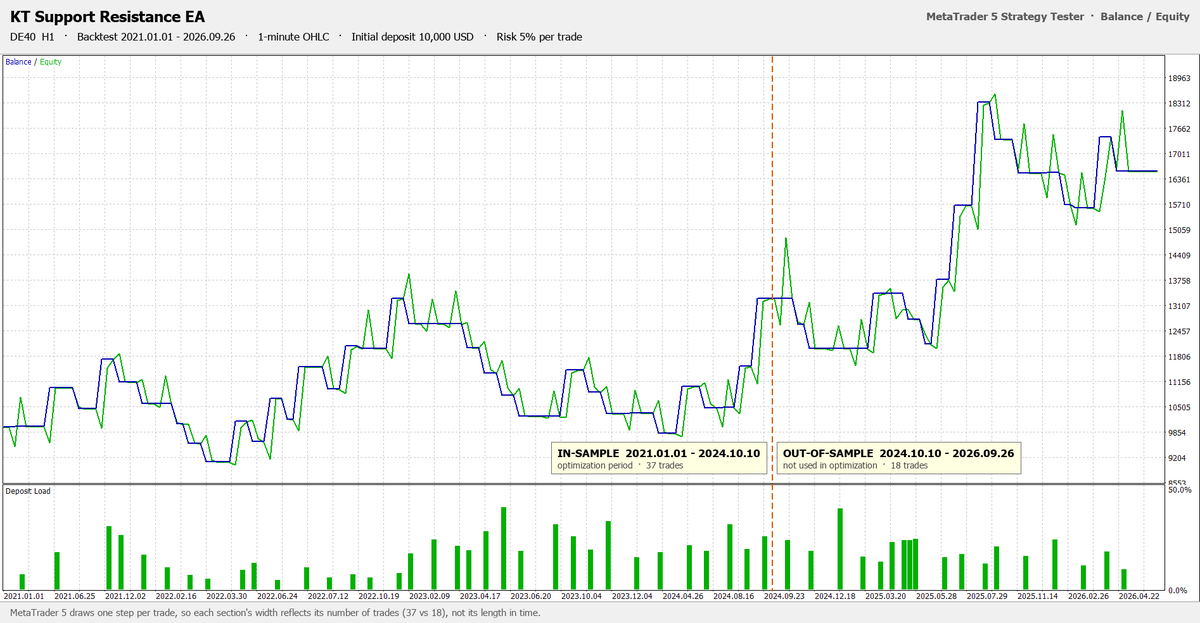Click the x-axis date label 2022.06.24
Screen dimensions: 1200x623
(x=277, y=596)
